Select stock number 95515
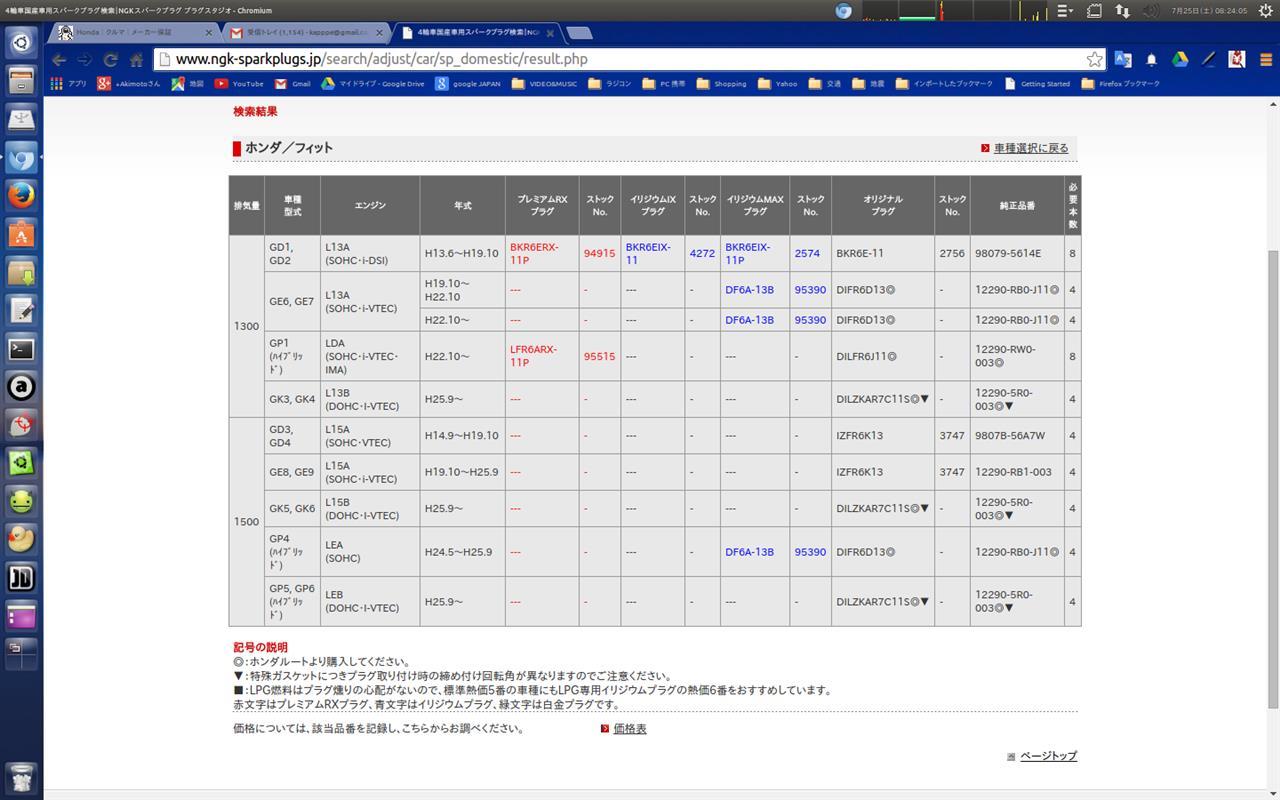 [599, 357]
